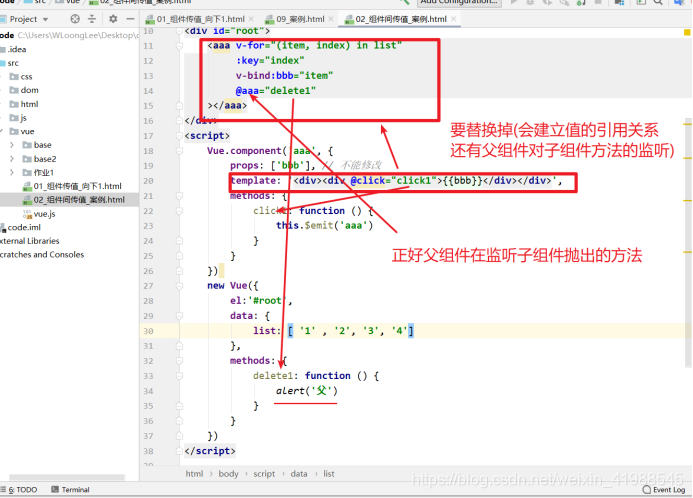Open the Project panel gear settings

pyautogui.click(x=113, y=19)
